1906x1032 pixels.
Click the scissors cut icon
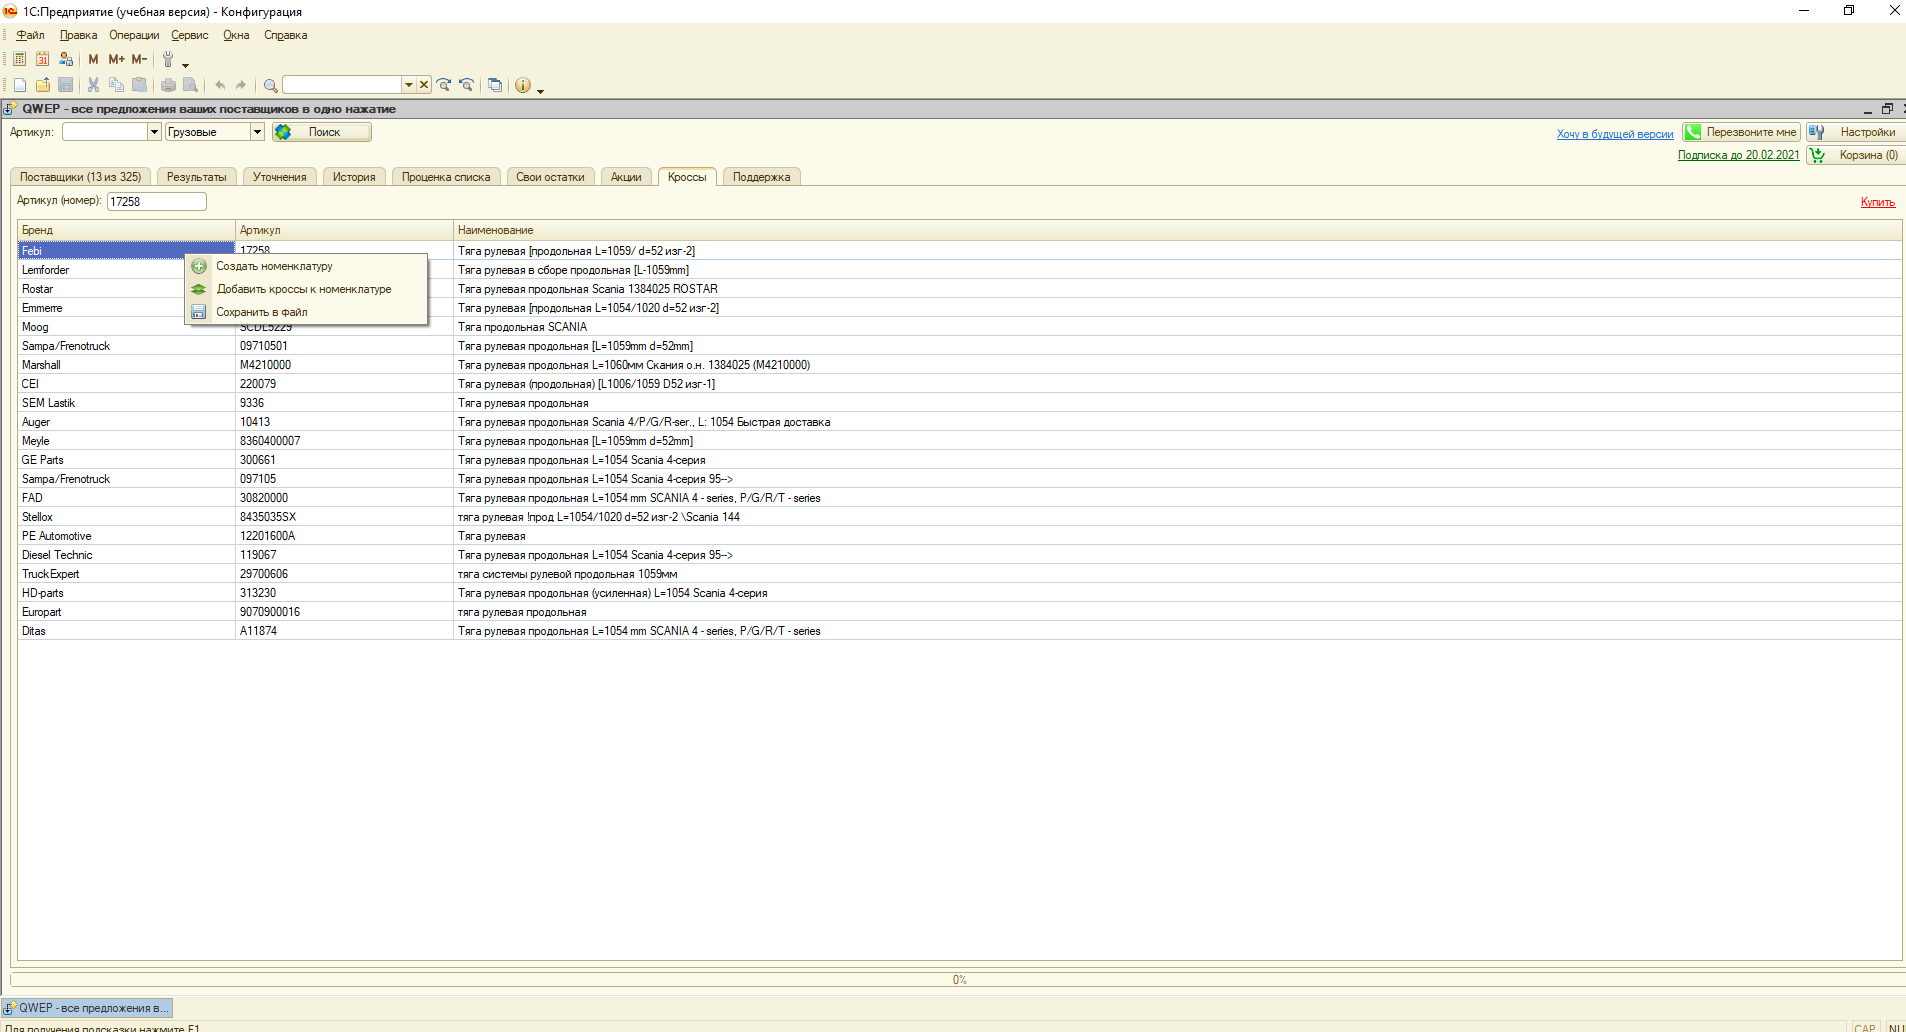click(x=93, y=85)
